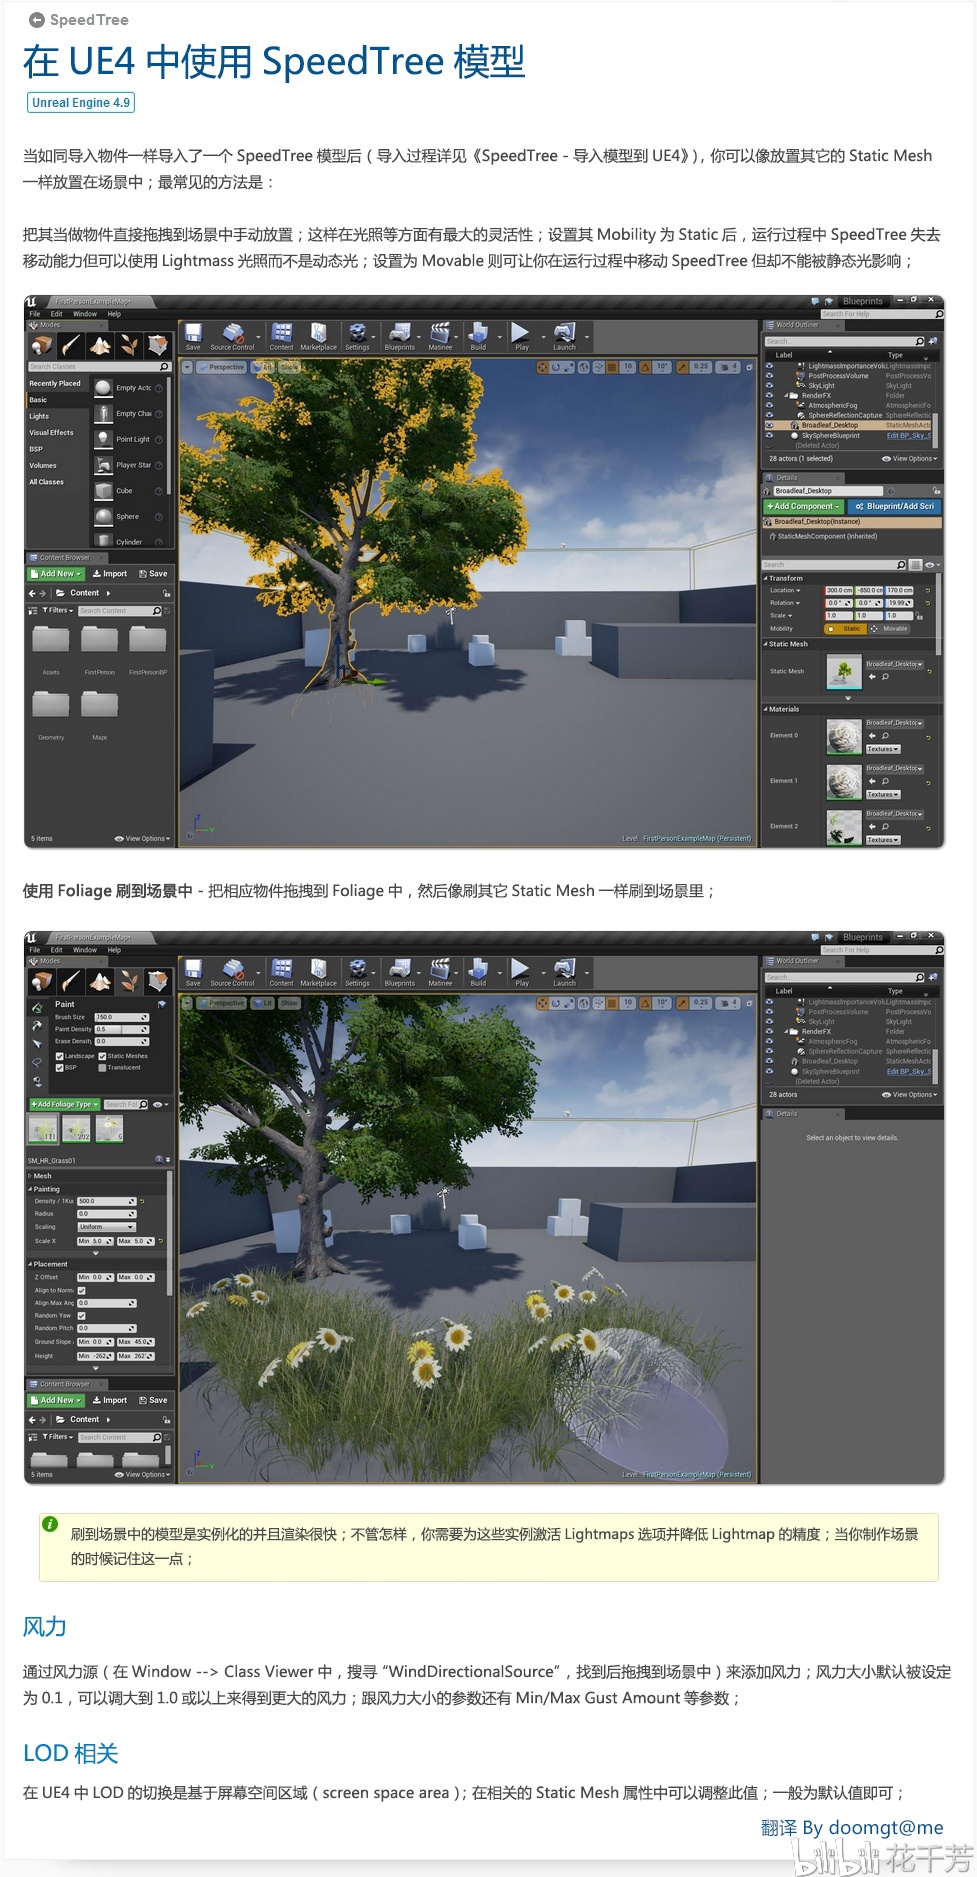Open Filters dropdown in first screenshot
The image size is (977, 1877).
(x=58, y=610)
